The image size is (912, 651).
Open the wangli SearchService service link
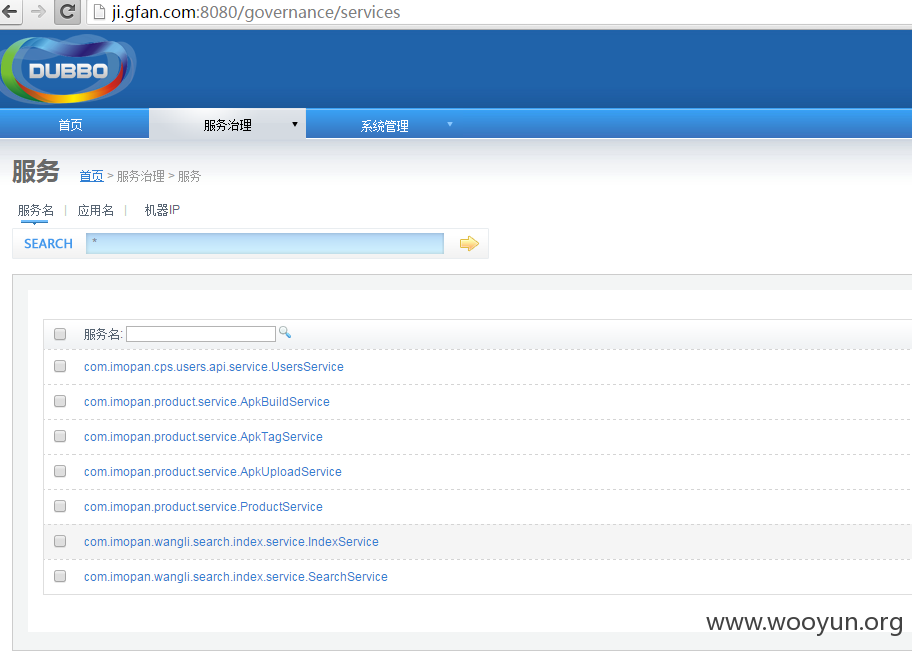236,577
